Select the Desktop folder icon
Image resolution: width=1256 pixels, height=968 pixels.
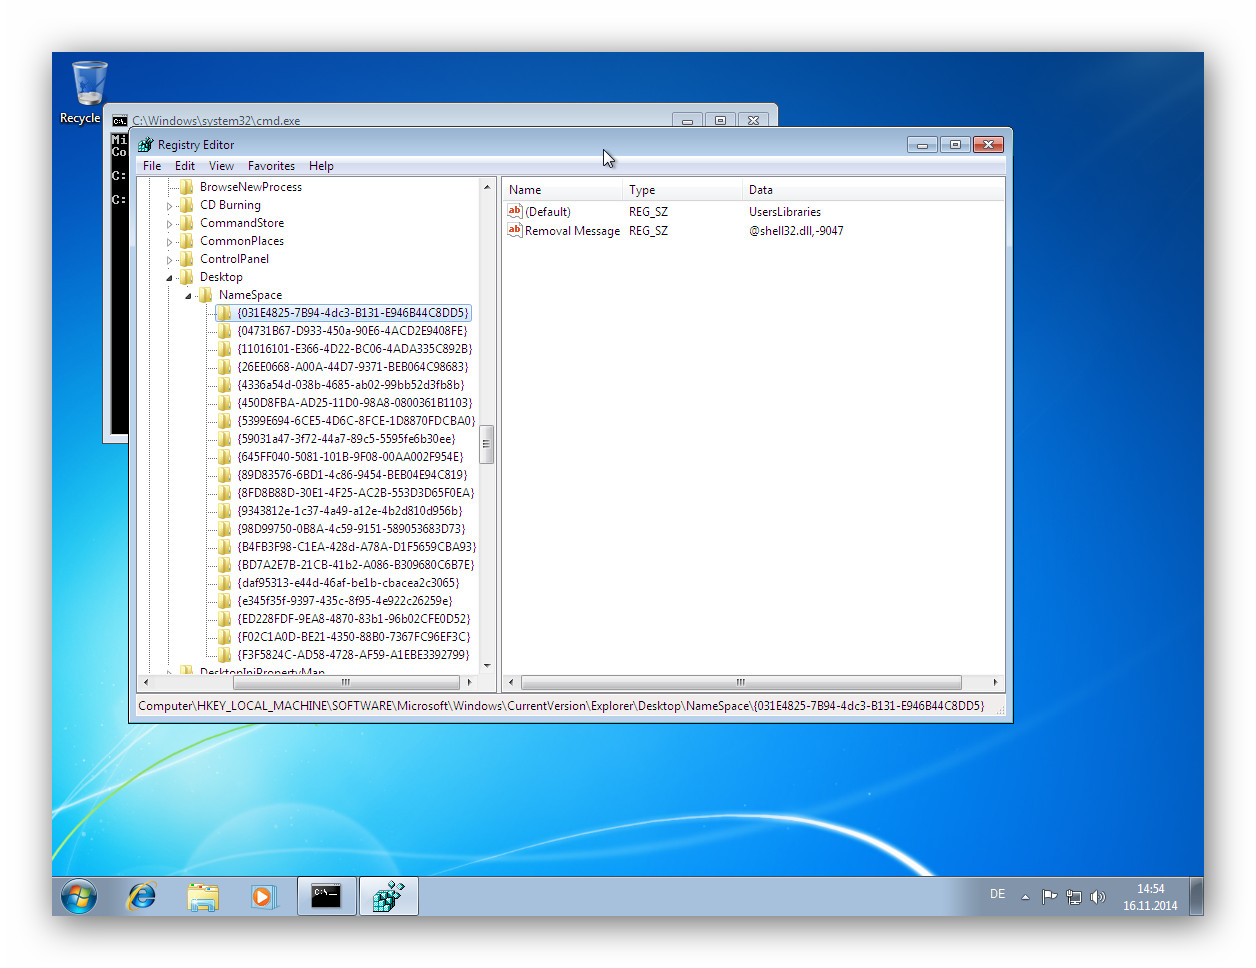(x=187, y=277)
